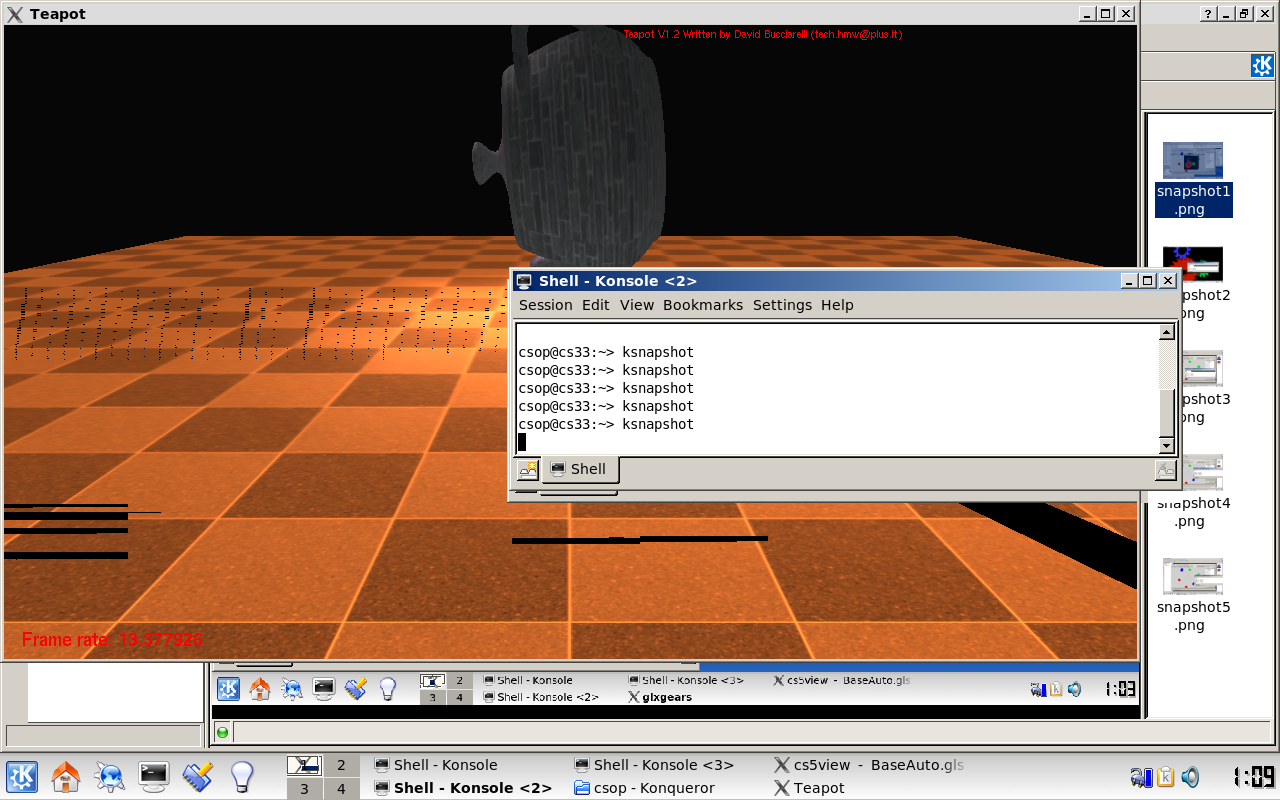Select the snapshot5.png file icon
Screen dimensions: 1280x800
tap(1192, 576)
